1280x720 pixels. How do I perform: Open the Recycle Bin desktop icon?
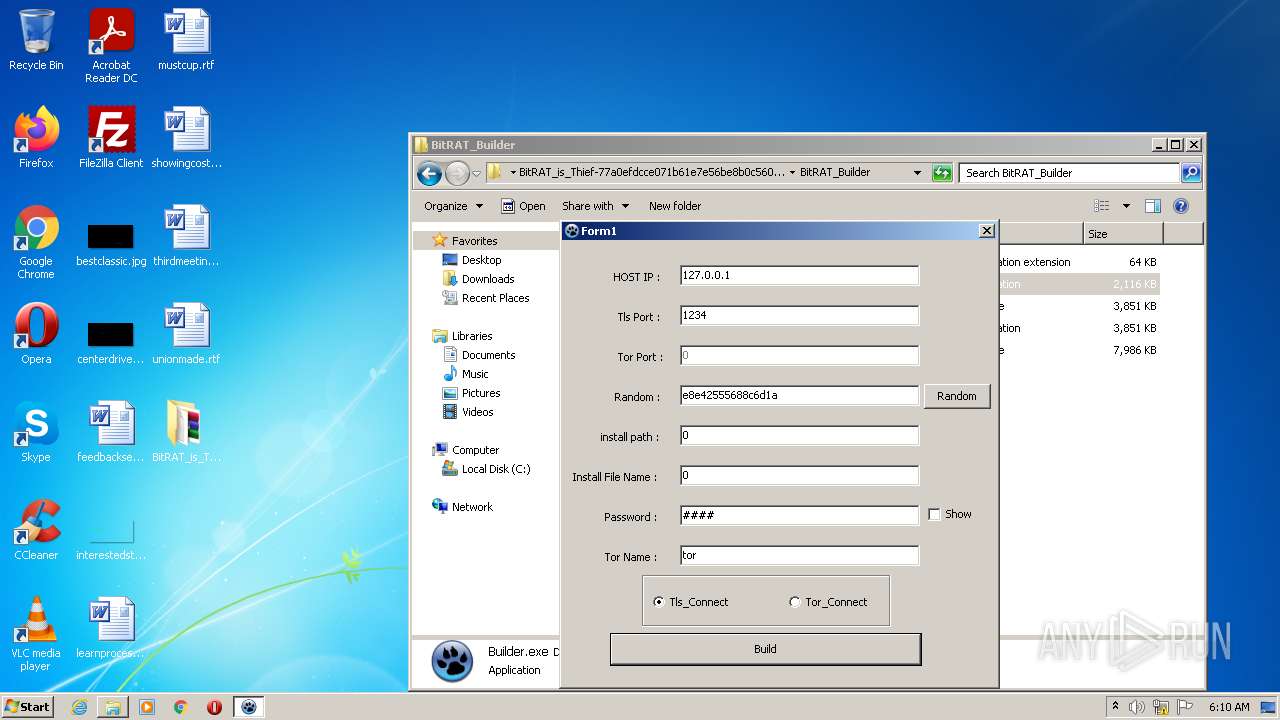(36, 40)
